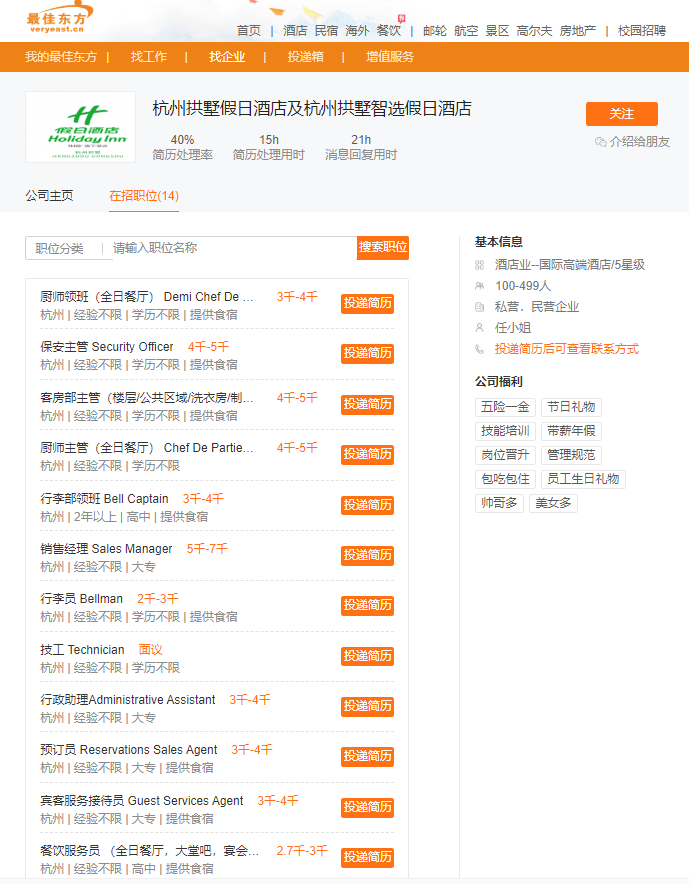Click the people icon beside 100-499人
The height and width of the screenshot is (884, 689).
(480, 286)
